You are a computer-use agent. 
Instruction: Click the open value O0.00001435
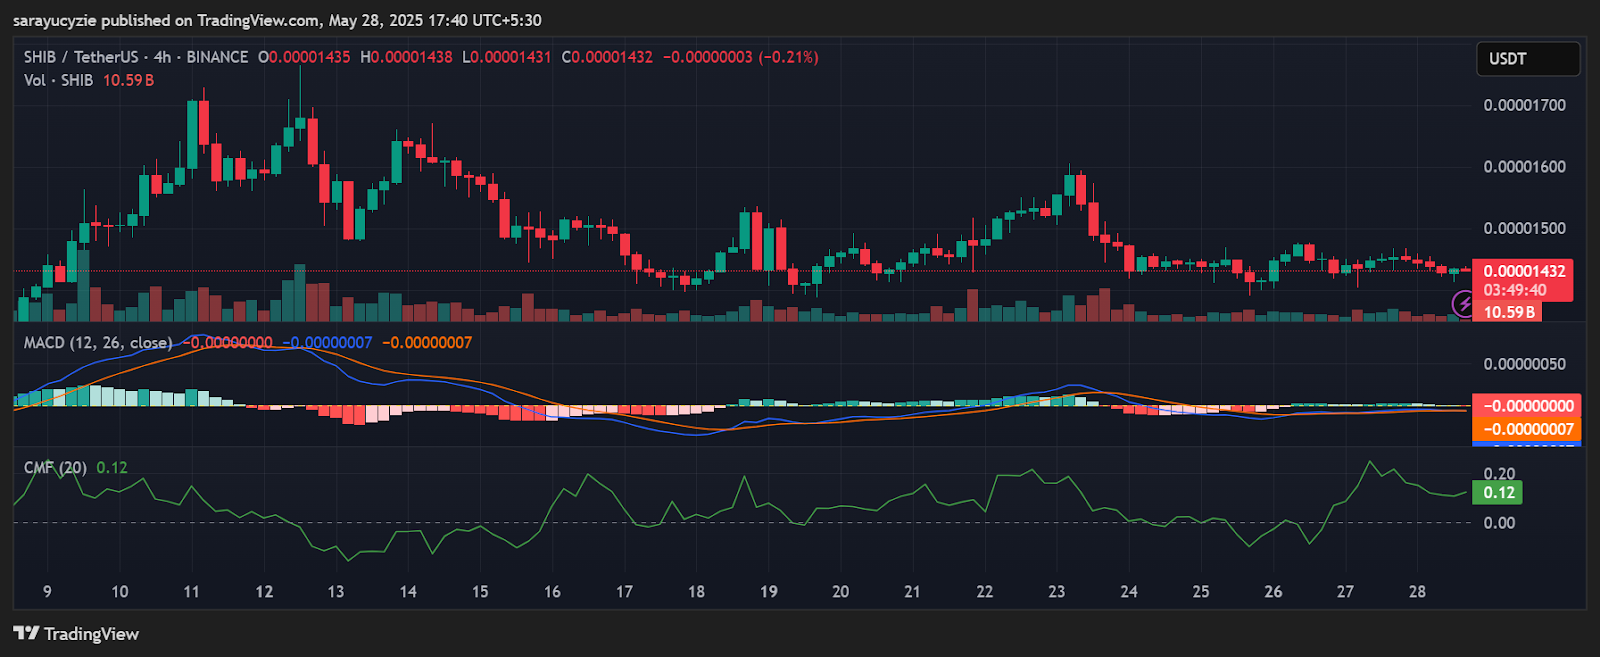coord(304,57)
